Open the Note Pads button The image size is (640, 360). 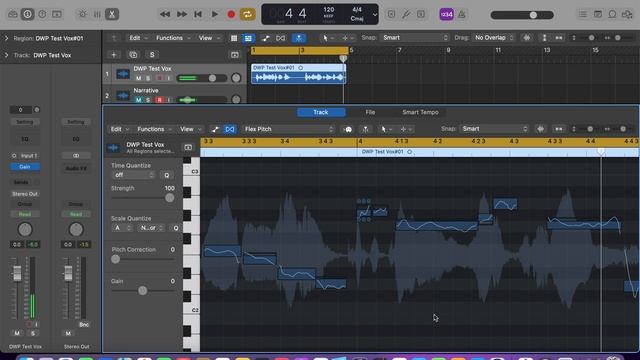pos(598,14)
